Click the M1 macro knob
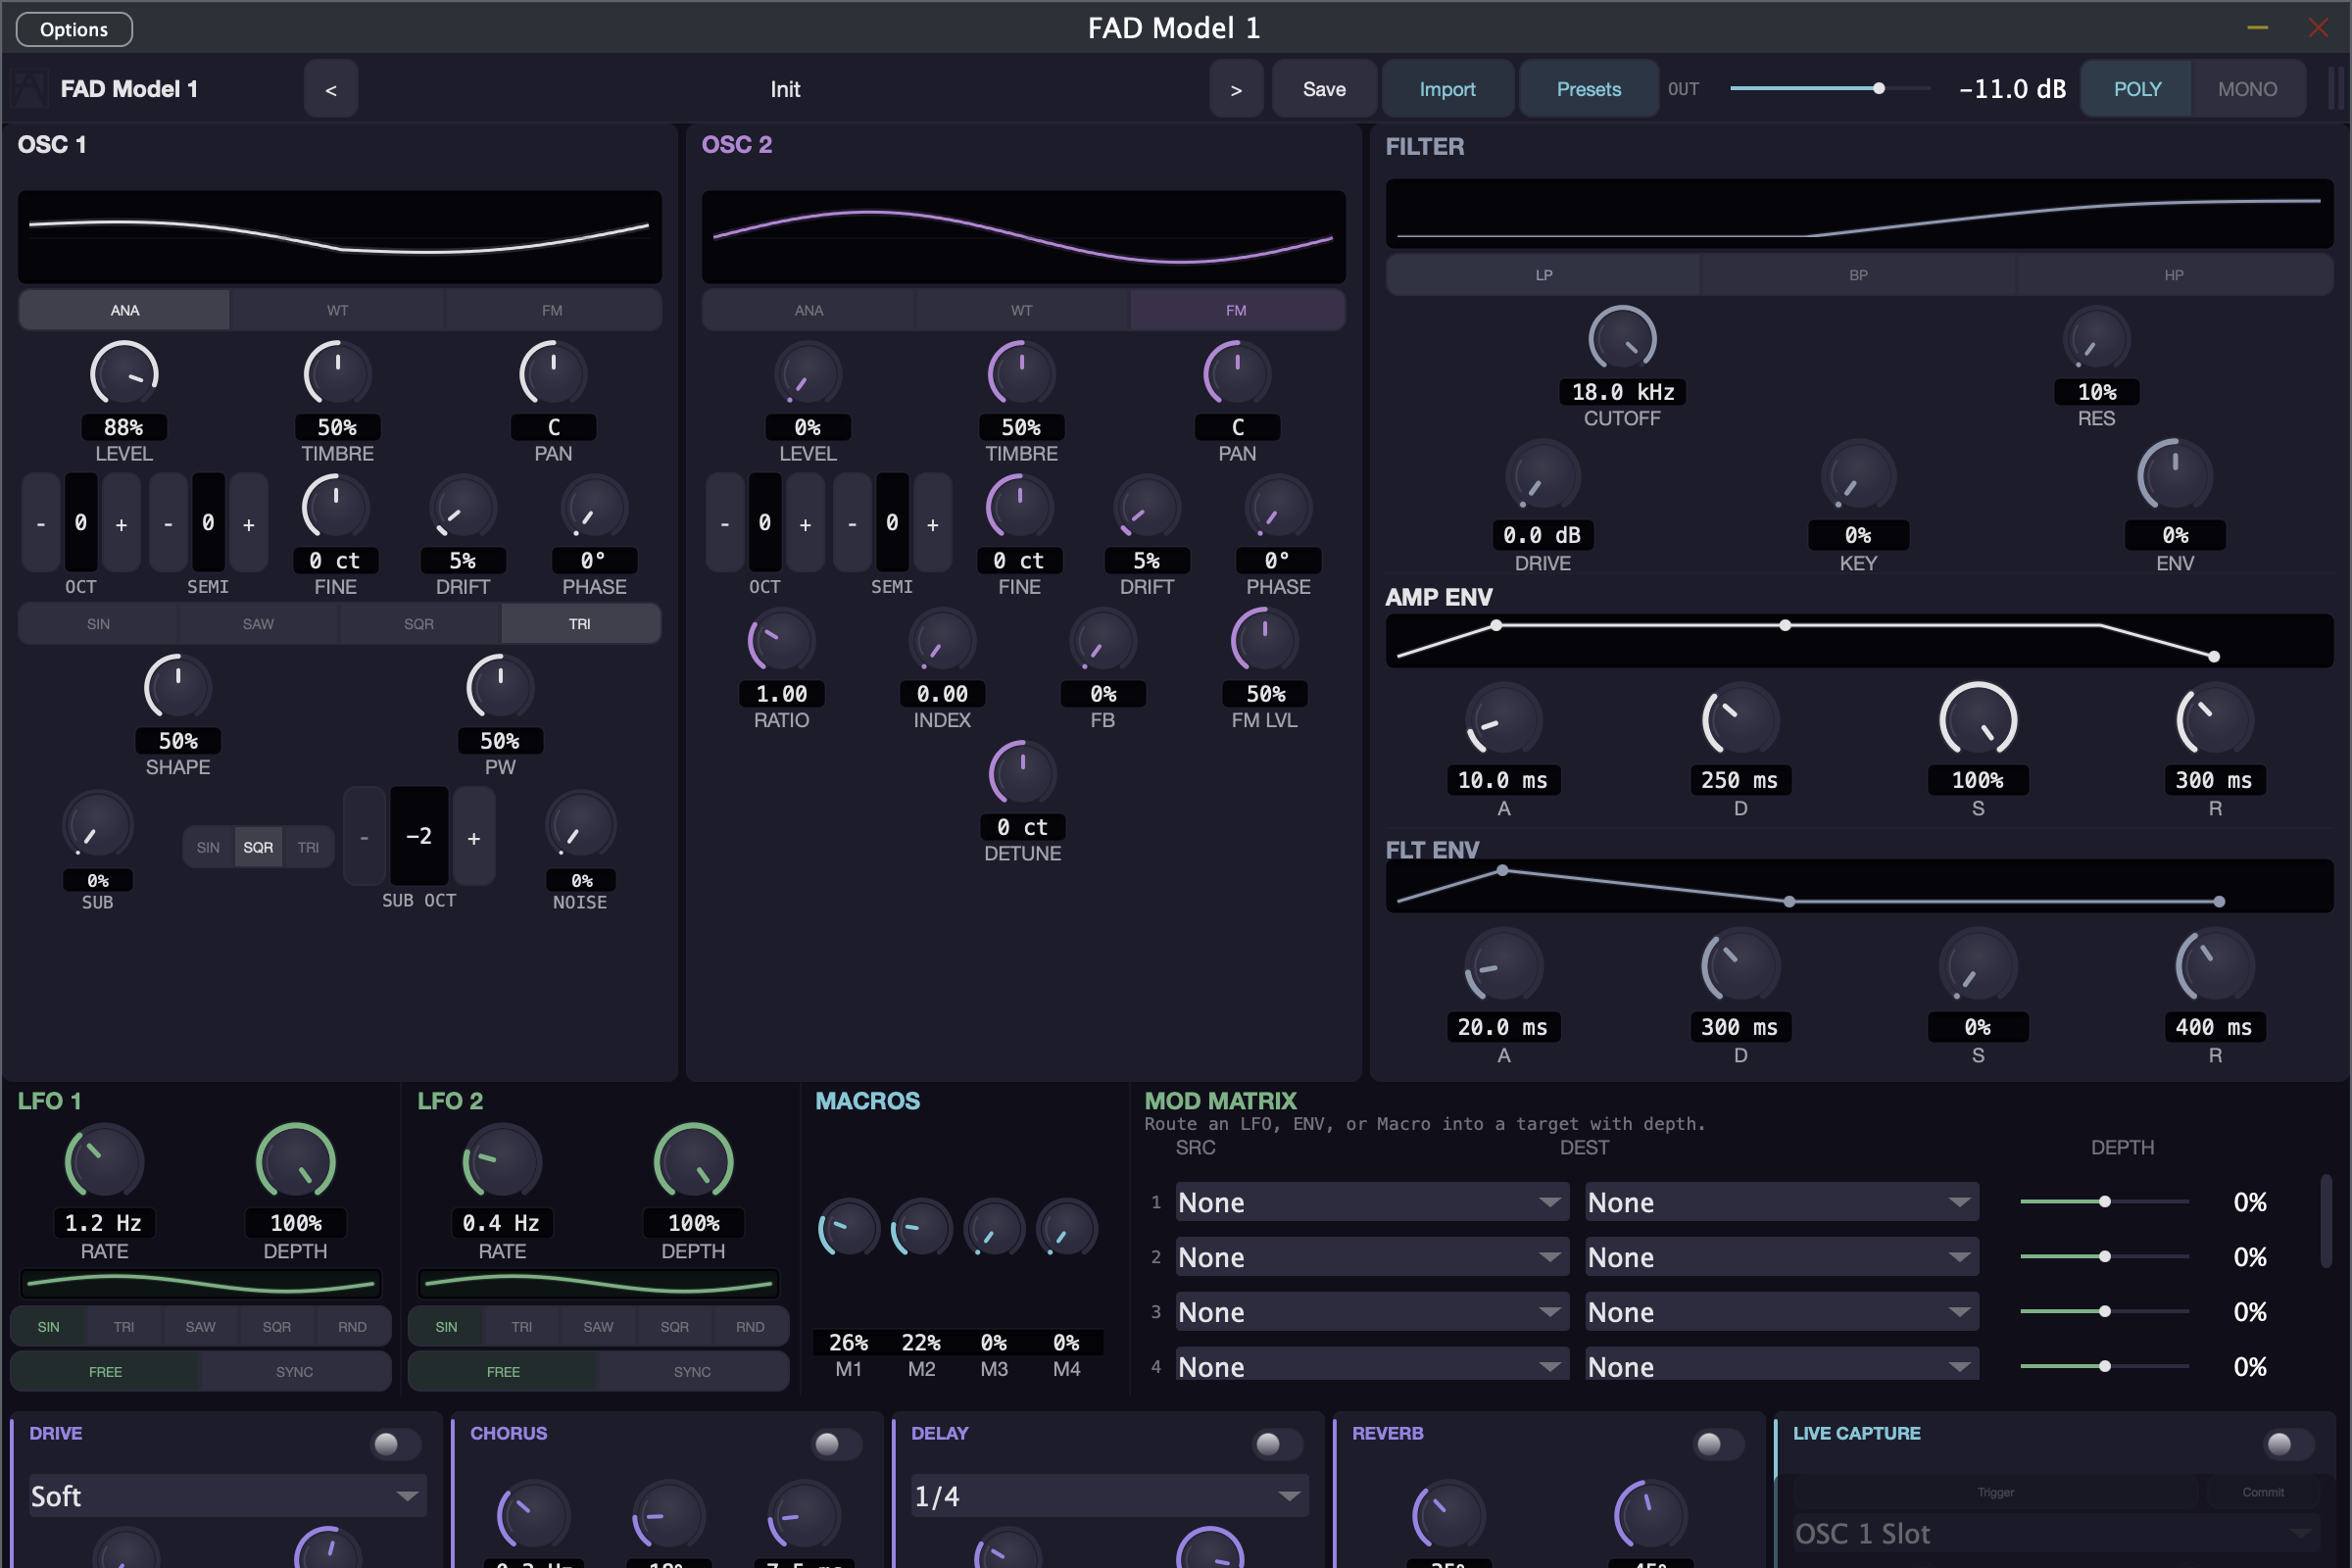 (x=848, y=1229)
